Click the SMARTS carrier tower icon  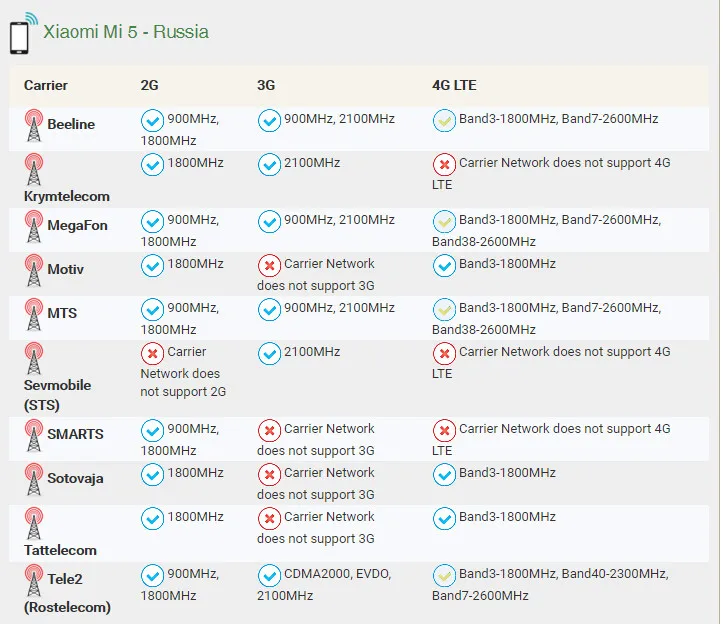tap(34, 435)
